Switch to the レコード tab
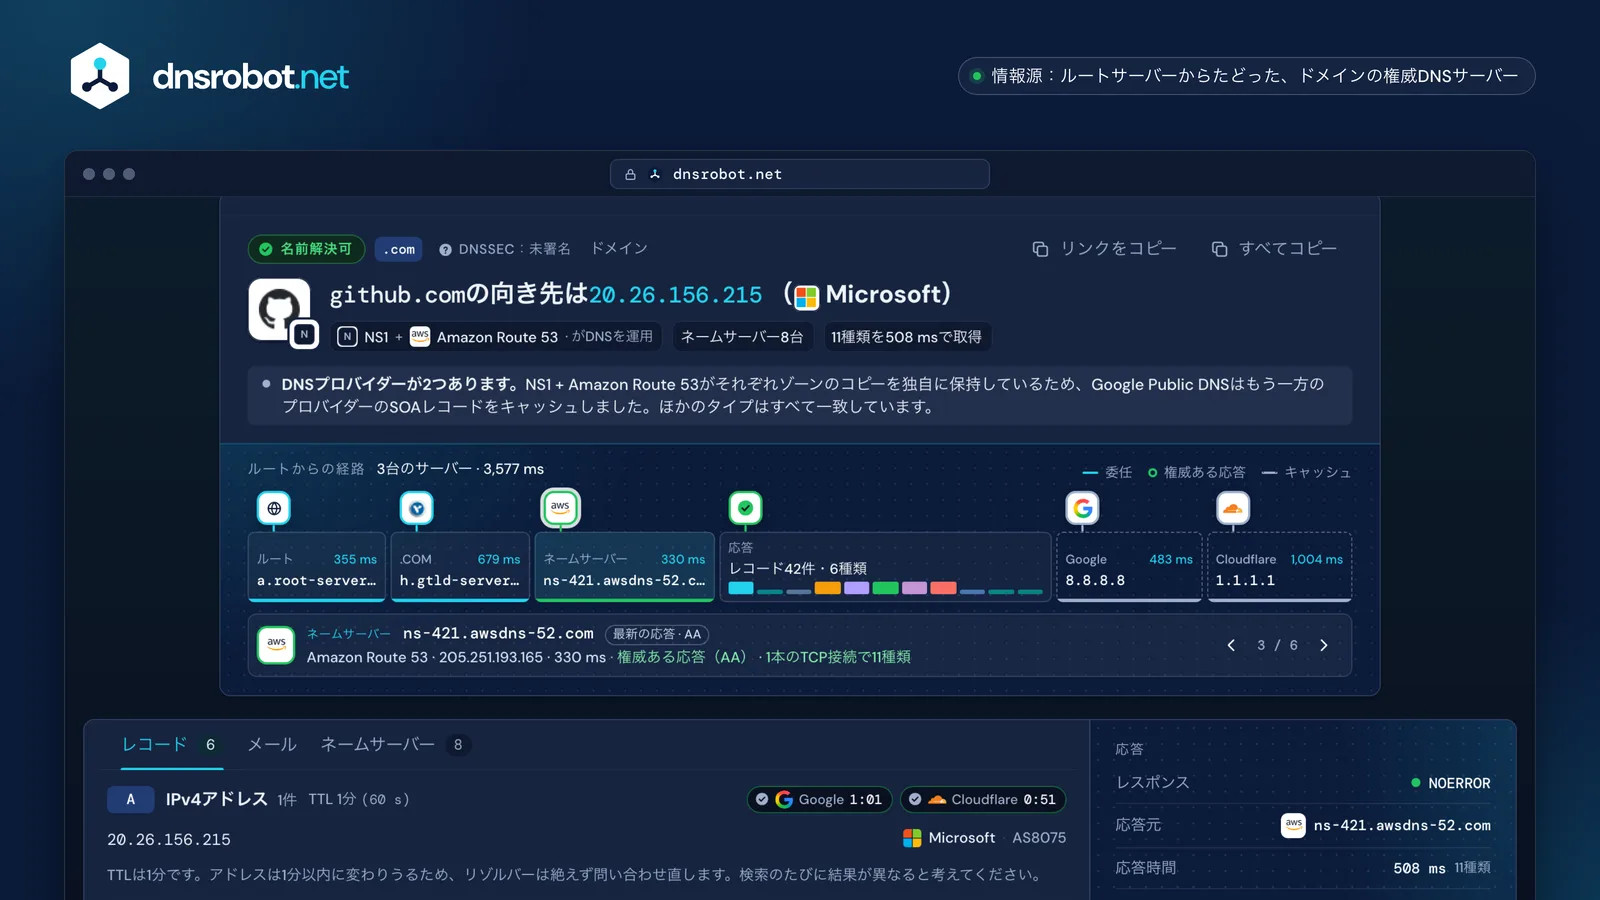Image resolution: width=1600 pixels, height=900 pixels. click(171, 745)
